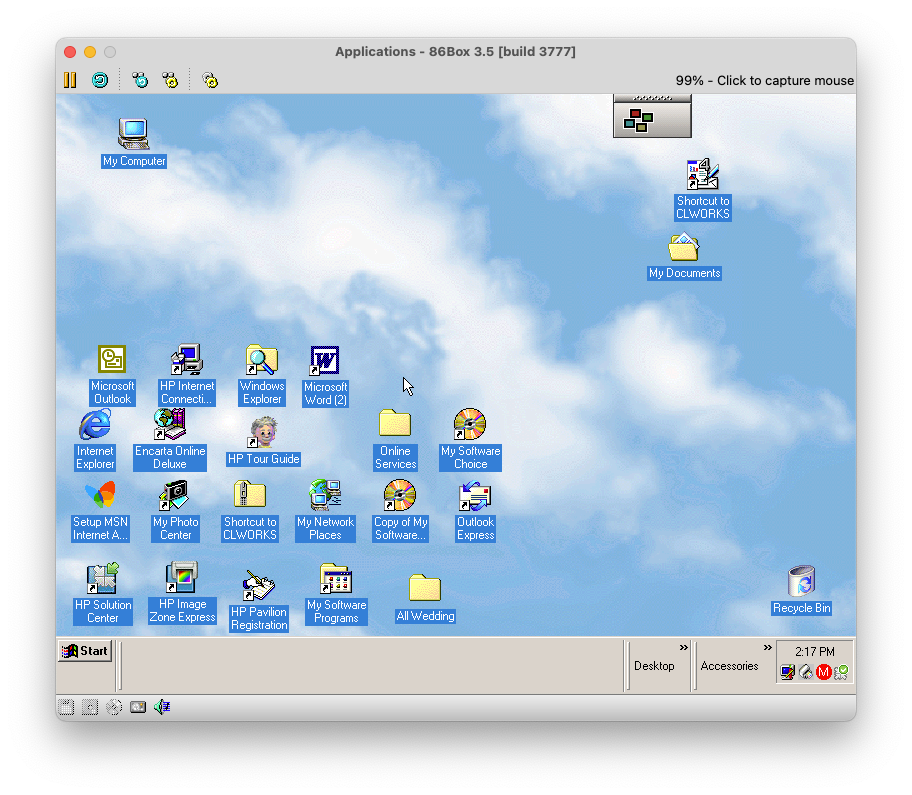912x795 pixels.
Task: Click the first floppy drive status icon
Action: [66, 707]
